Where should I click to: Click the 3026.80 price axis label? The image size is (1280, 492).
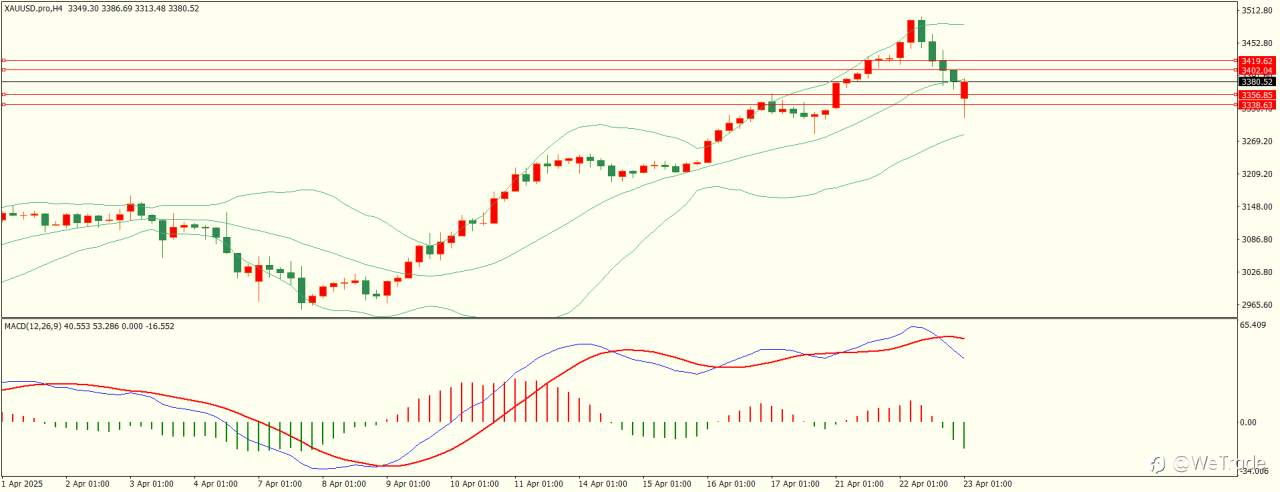point(1256,272)
